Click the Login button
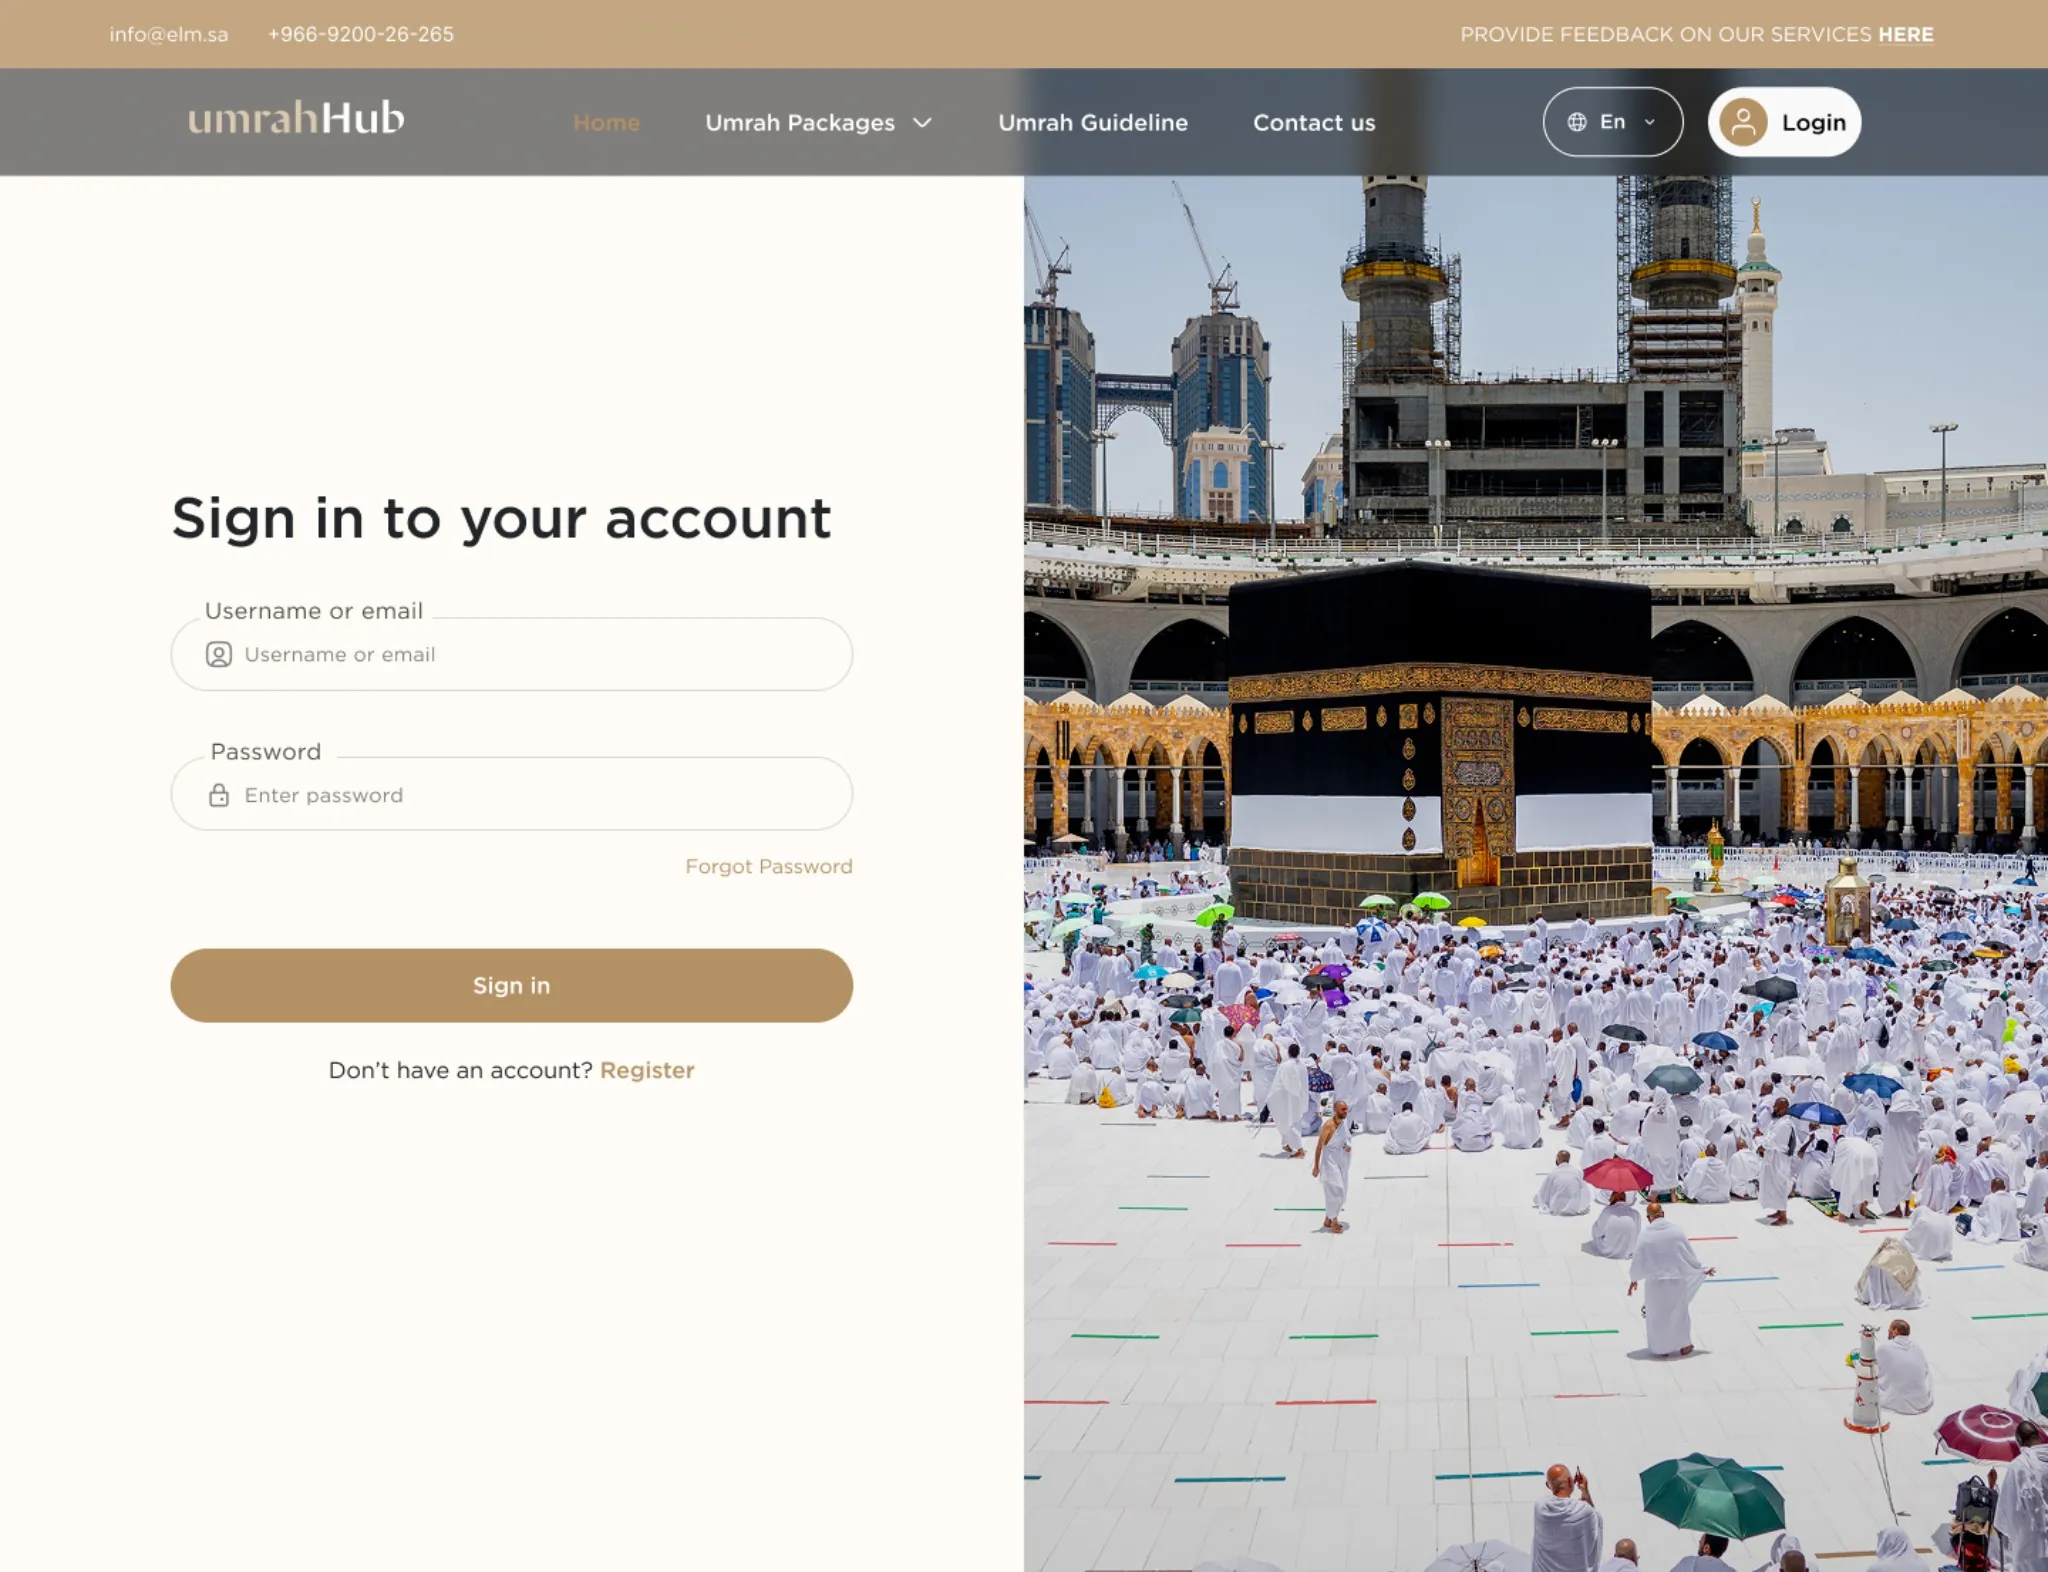Viewport: 2048px width, 1572px height. [x=1784, y=122]
